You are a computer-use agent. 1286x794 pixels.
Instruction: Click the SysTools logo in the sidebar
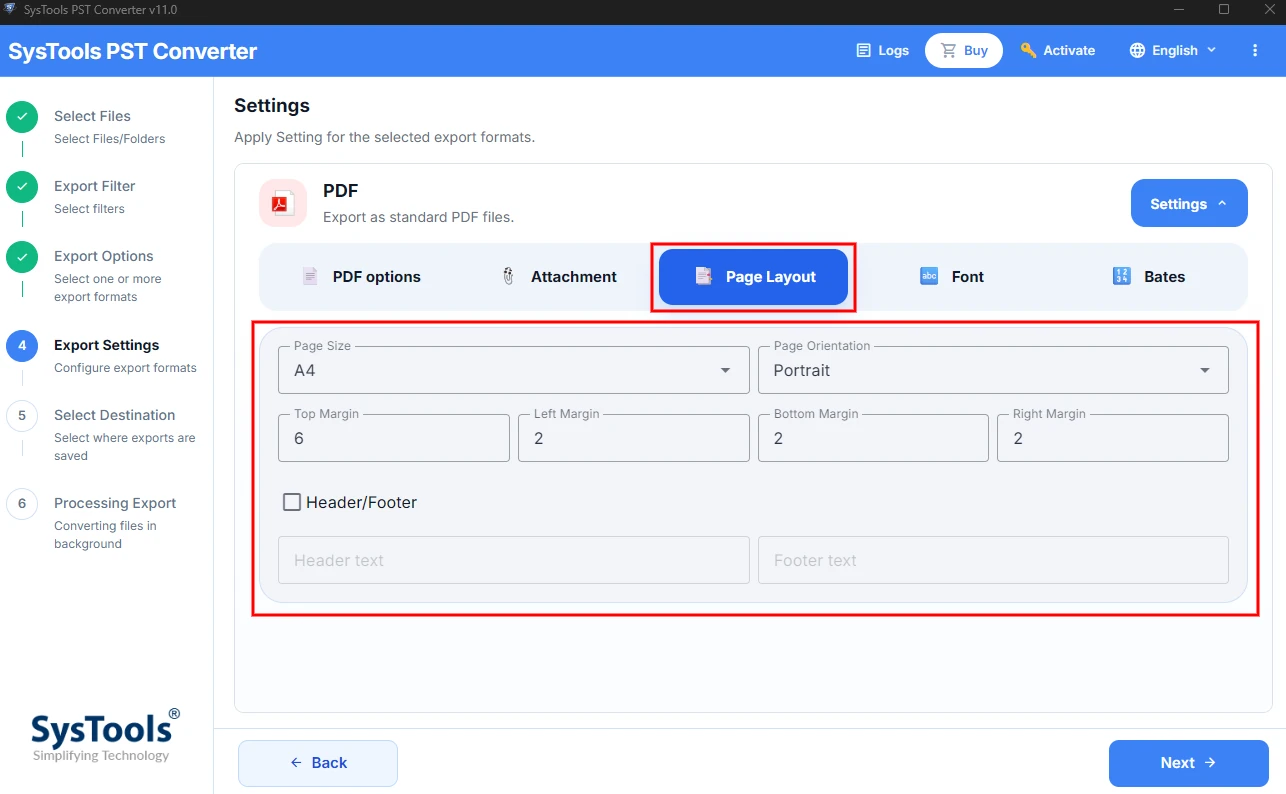(106, 735)
